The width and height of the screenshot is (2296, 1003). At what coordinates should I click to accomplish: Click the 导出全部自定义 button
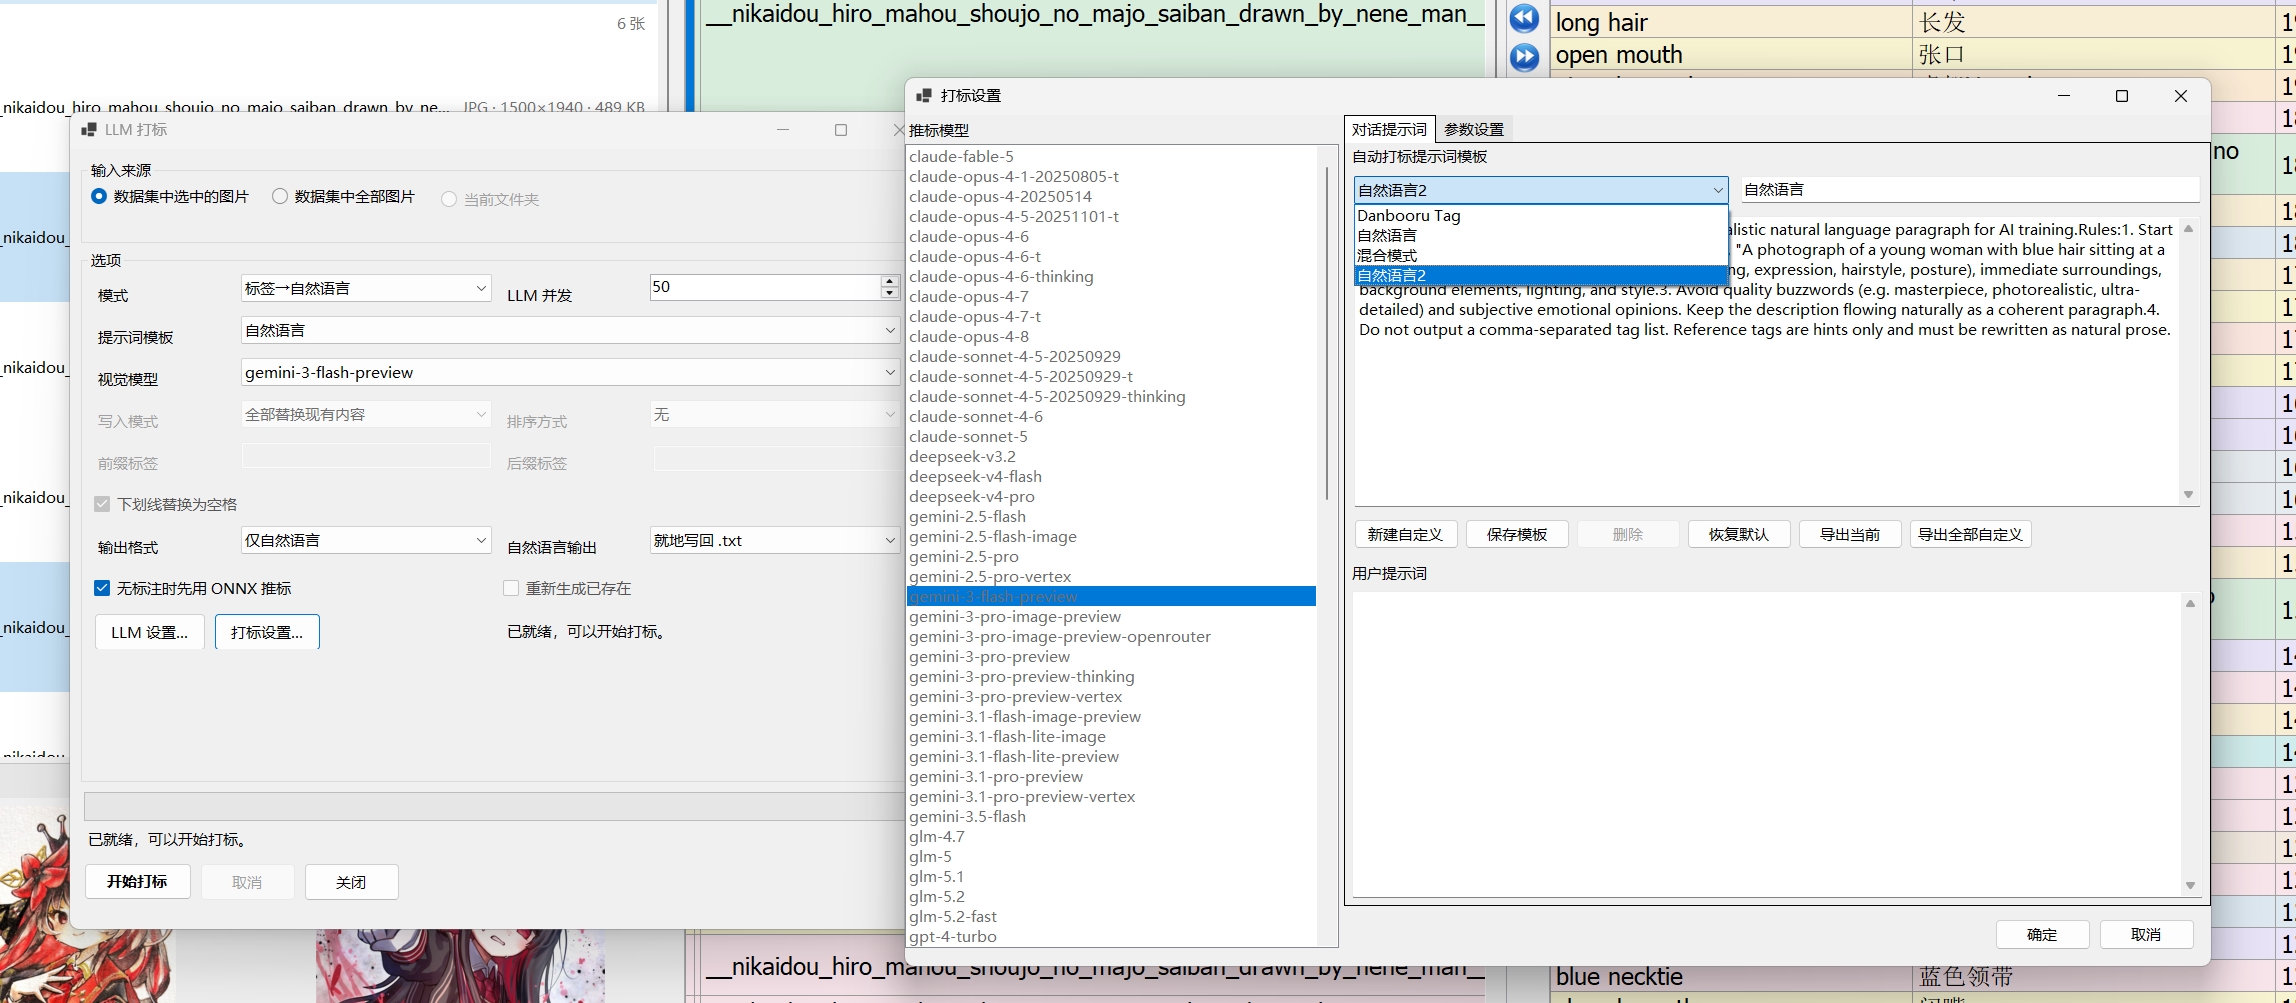point(1970,534)
